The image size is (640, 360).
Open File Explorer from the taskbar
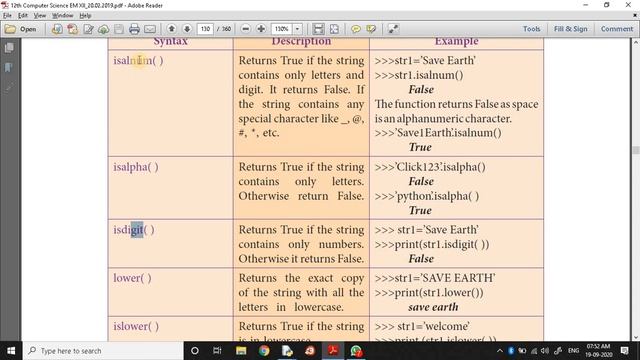[241, 351]
